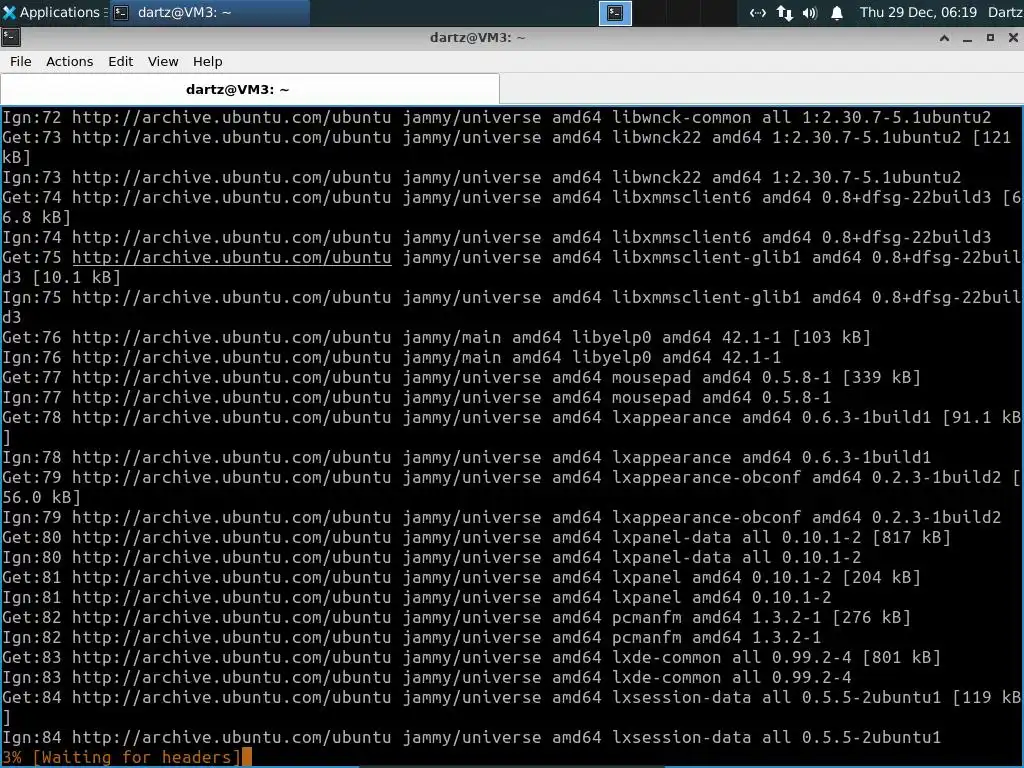Open the View menu

point(163,61)
